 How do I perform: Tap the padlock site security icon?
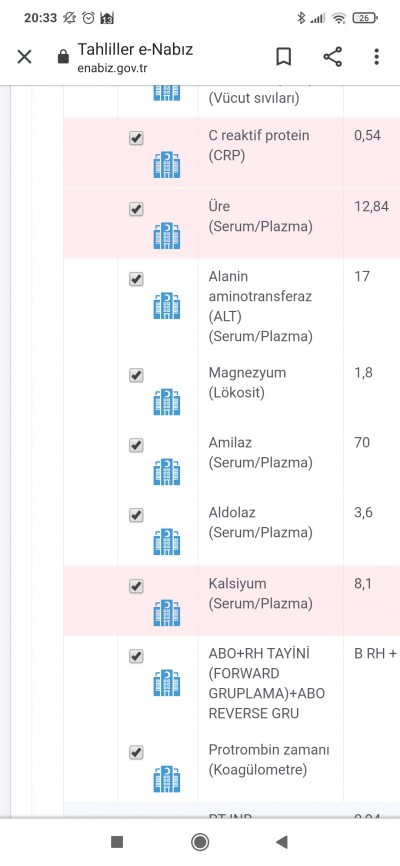[64, 56]
